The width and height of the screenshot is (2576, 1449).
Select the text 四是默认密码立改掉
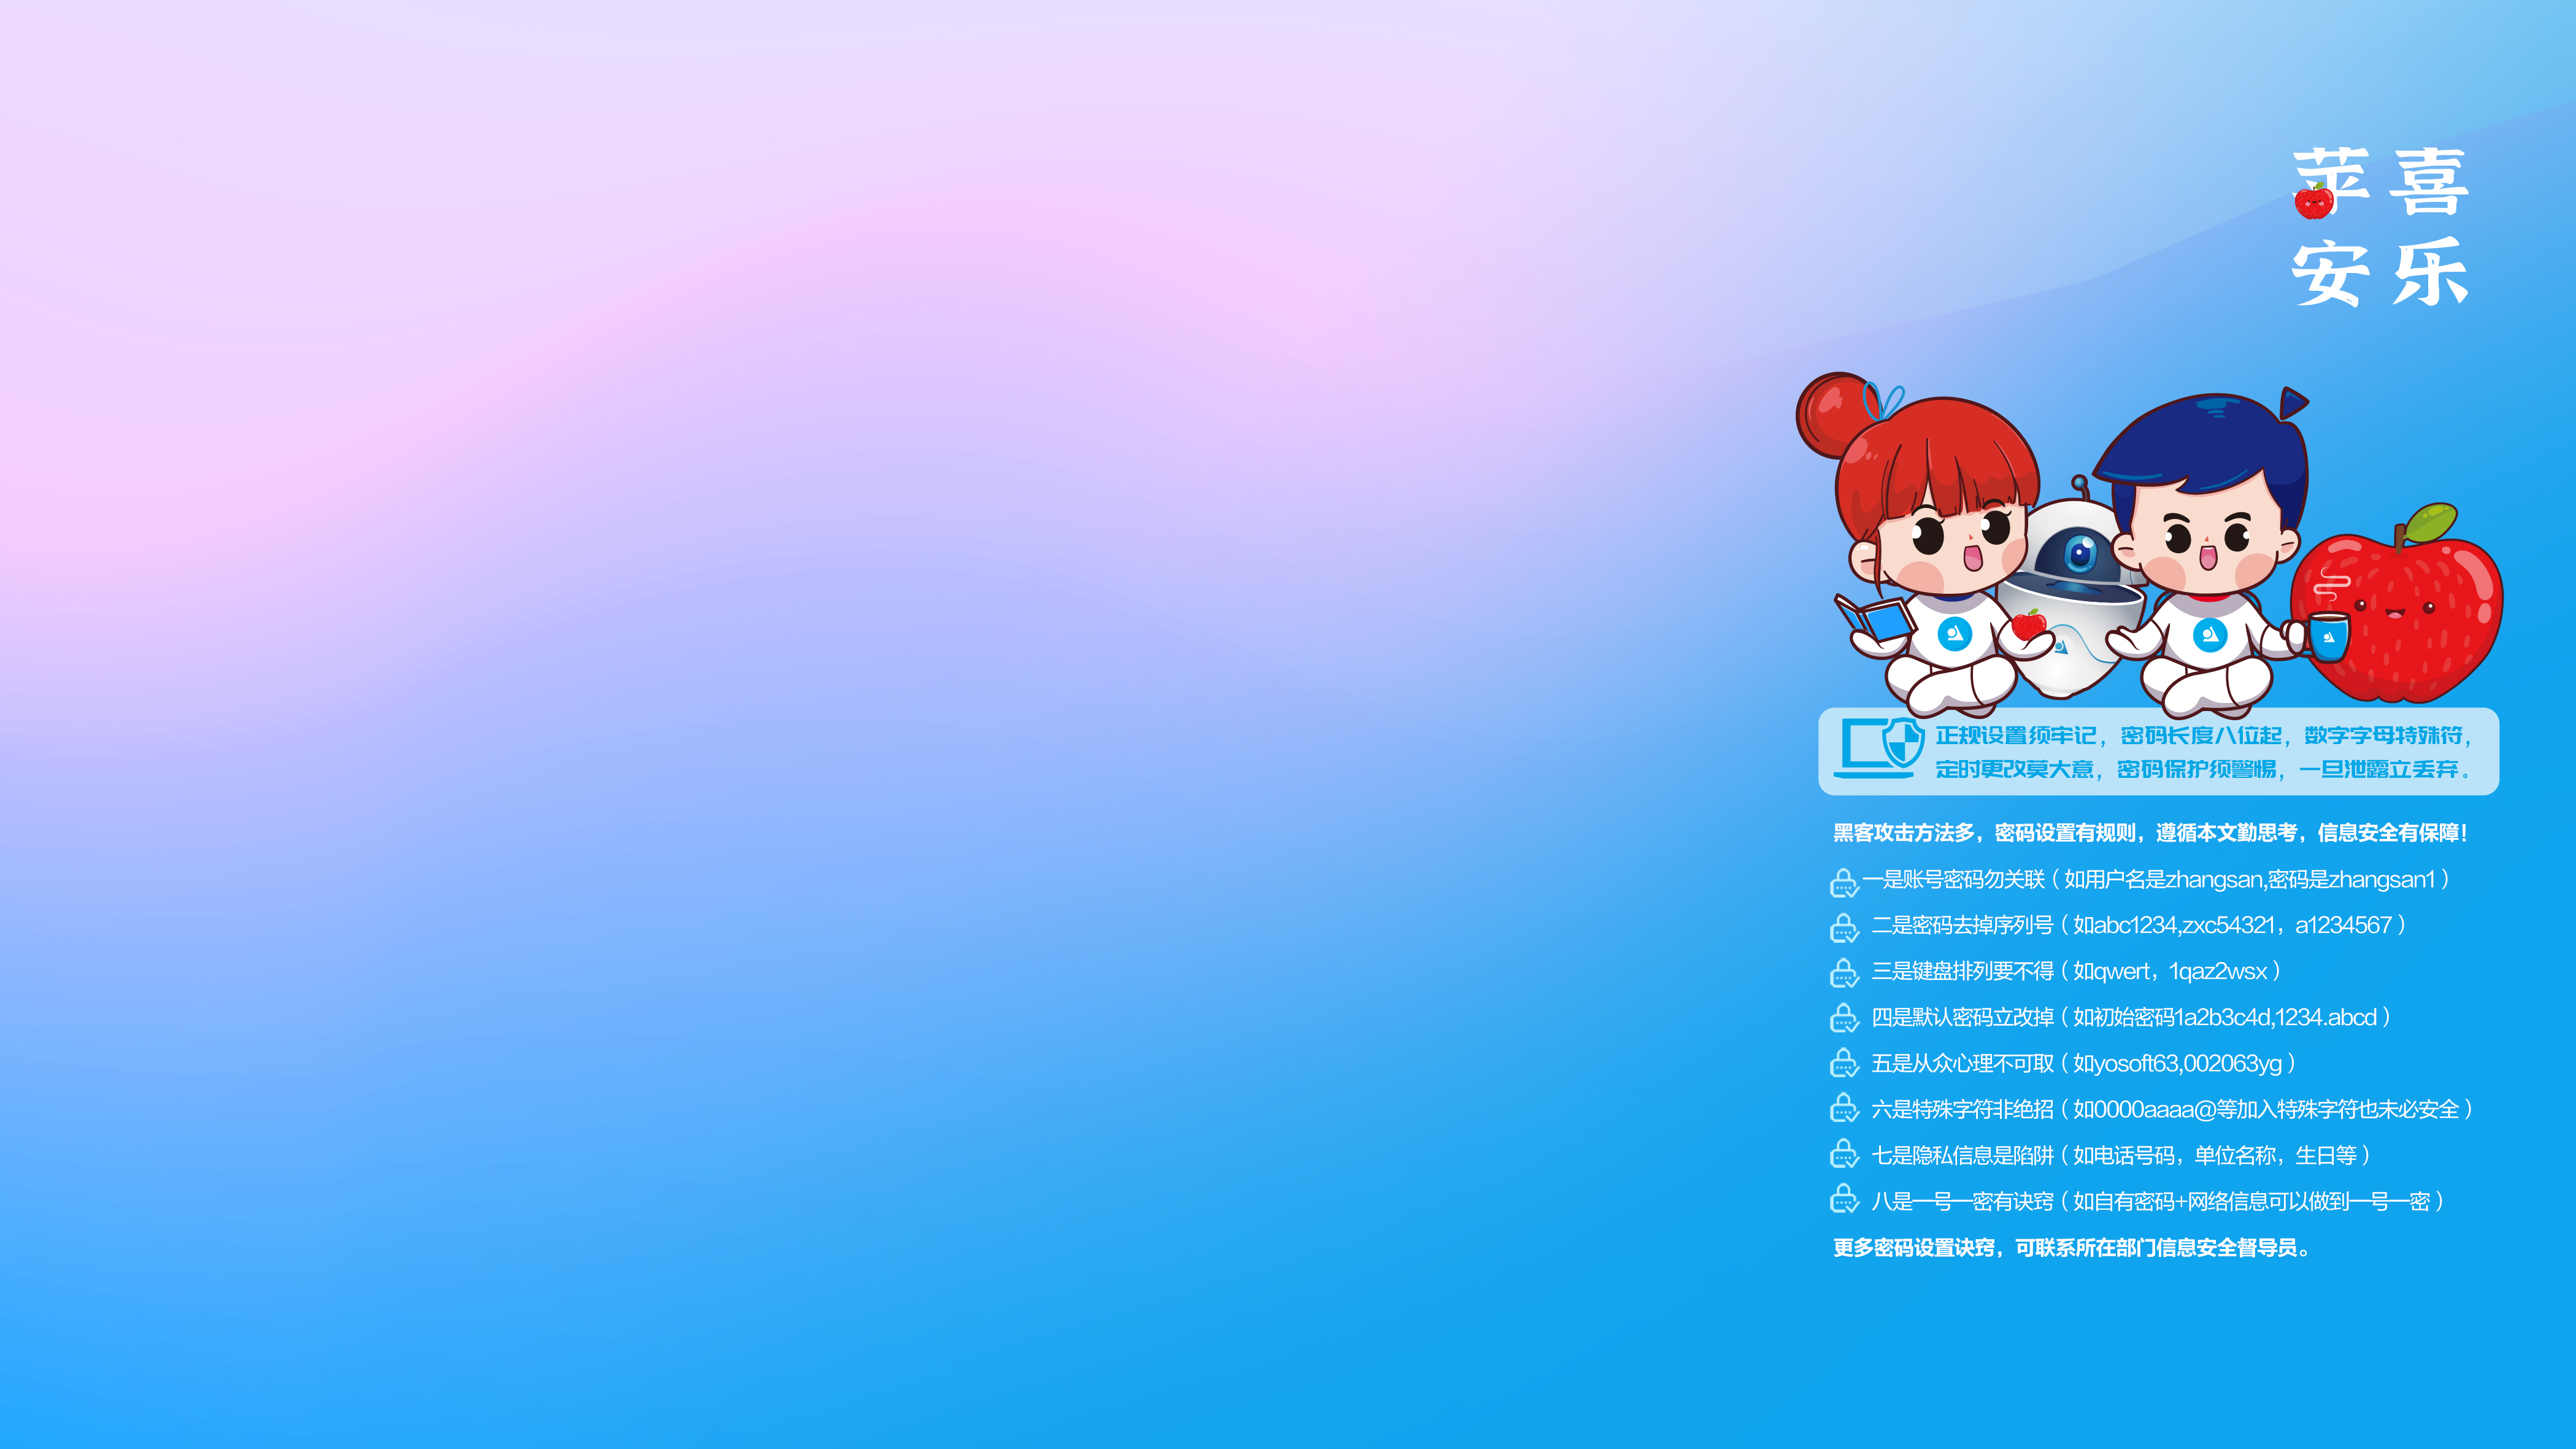point(1962,1017)
